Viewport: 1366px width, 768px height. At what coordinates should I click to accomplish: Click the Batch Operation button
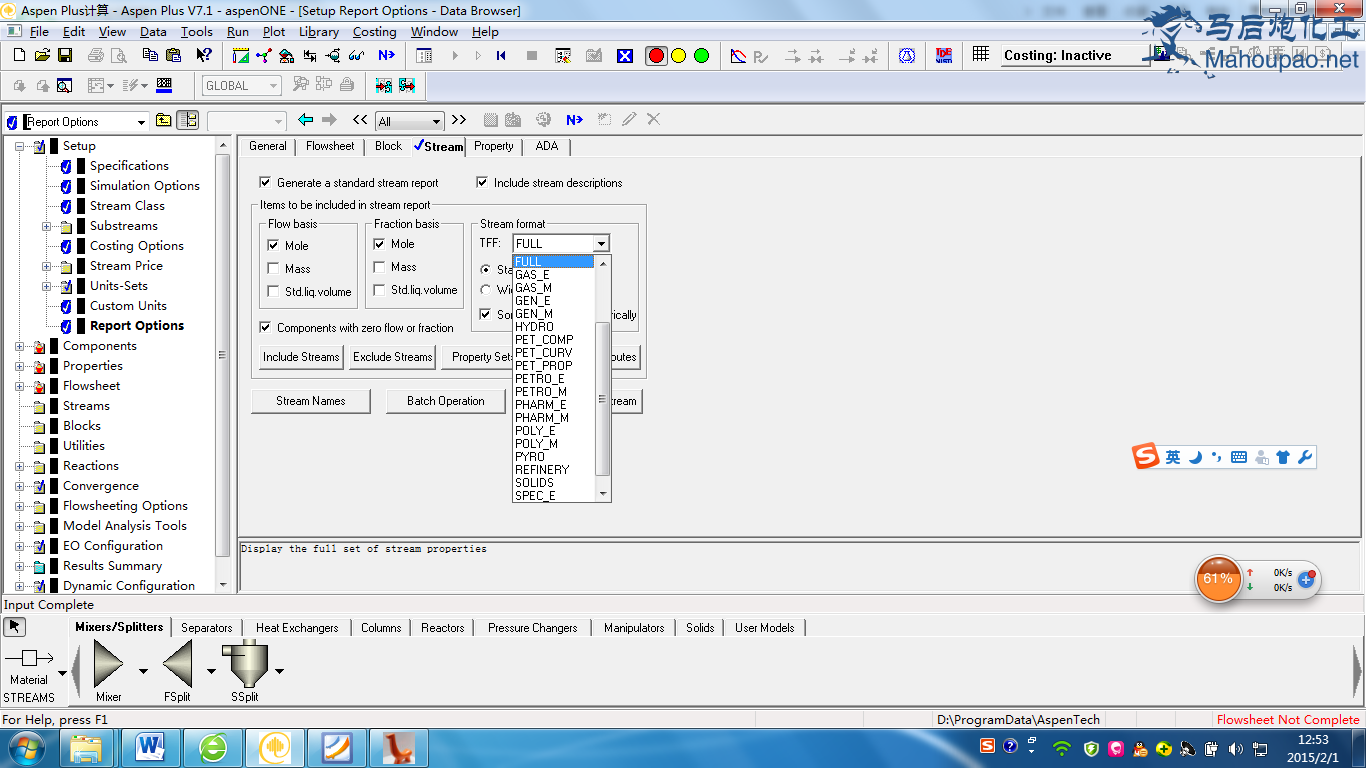click(446, 401)
